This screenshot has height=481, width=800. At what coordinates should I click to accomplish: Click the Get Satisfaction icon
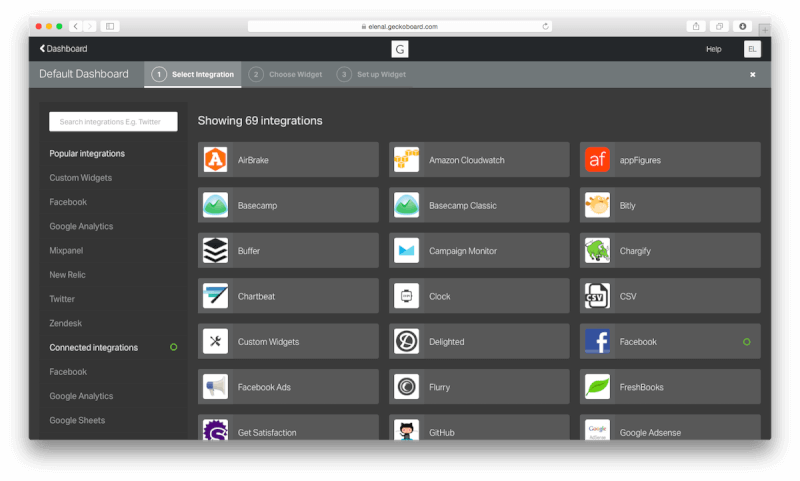(215, 430)
